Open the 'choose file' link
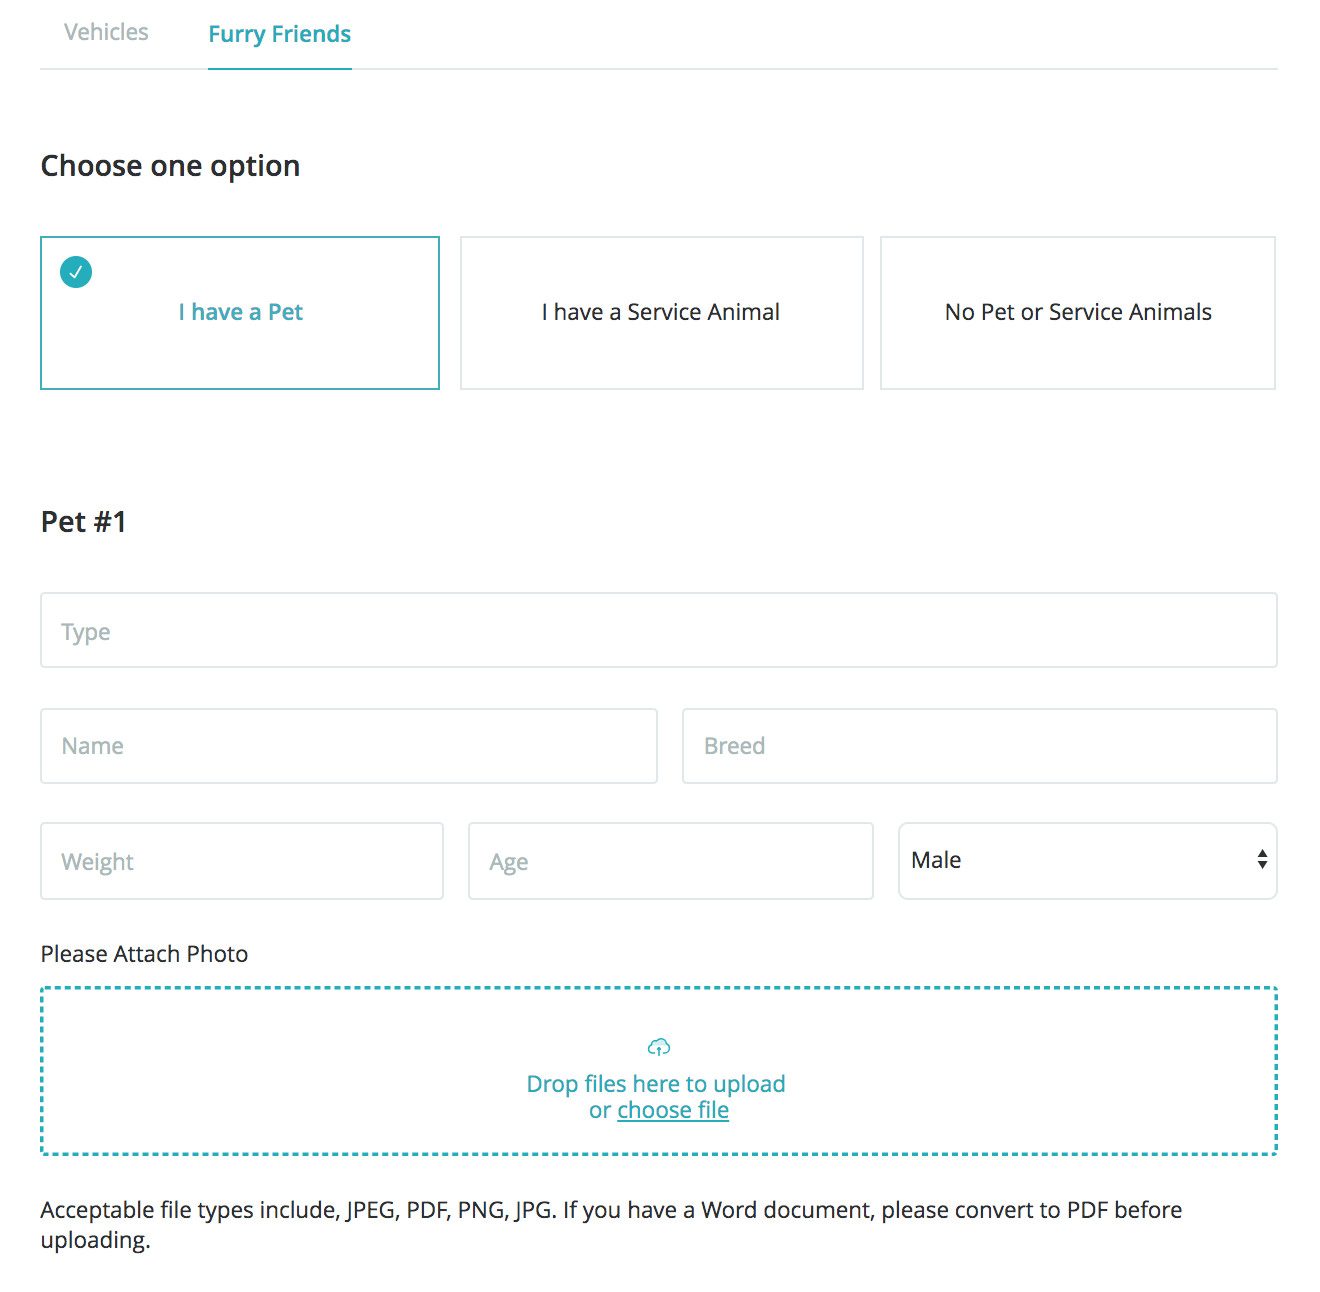The image size is (1320, 1292). pos(672,1110)
